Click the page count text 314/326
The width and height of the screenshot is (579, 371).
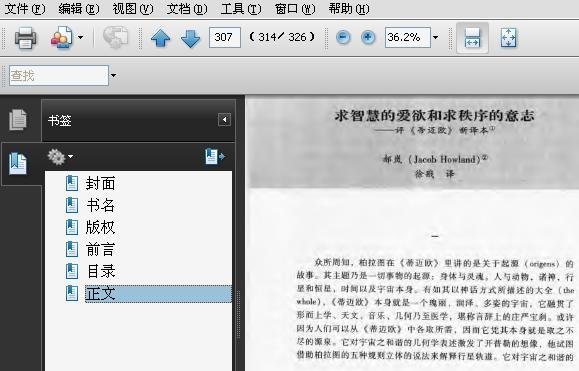(x=282, y=37)
